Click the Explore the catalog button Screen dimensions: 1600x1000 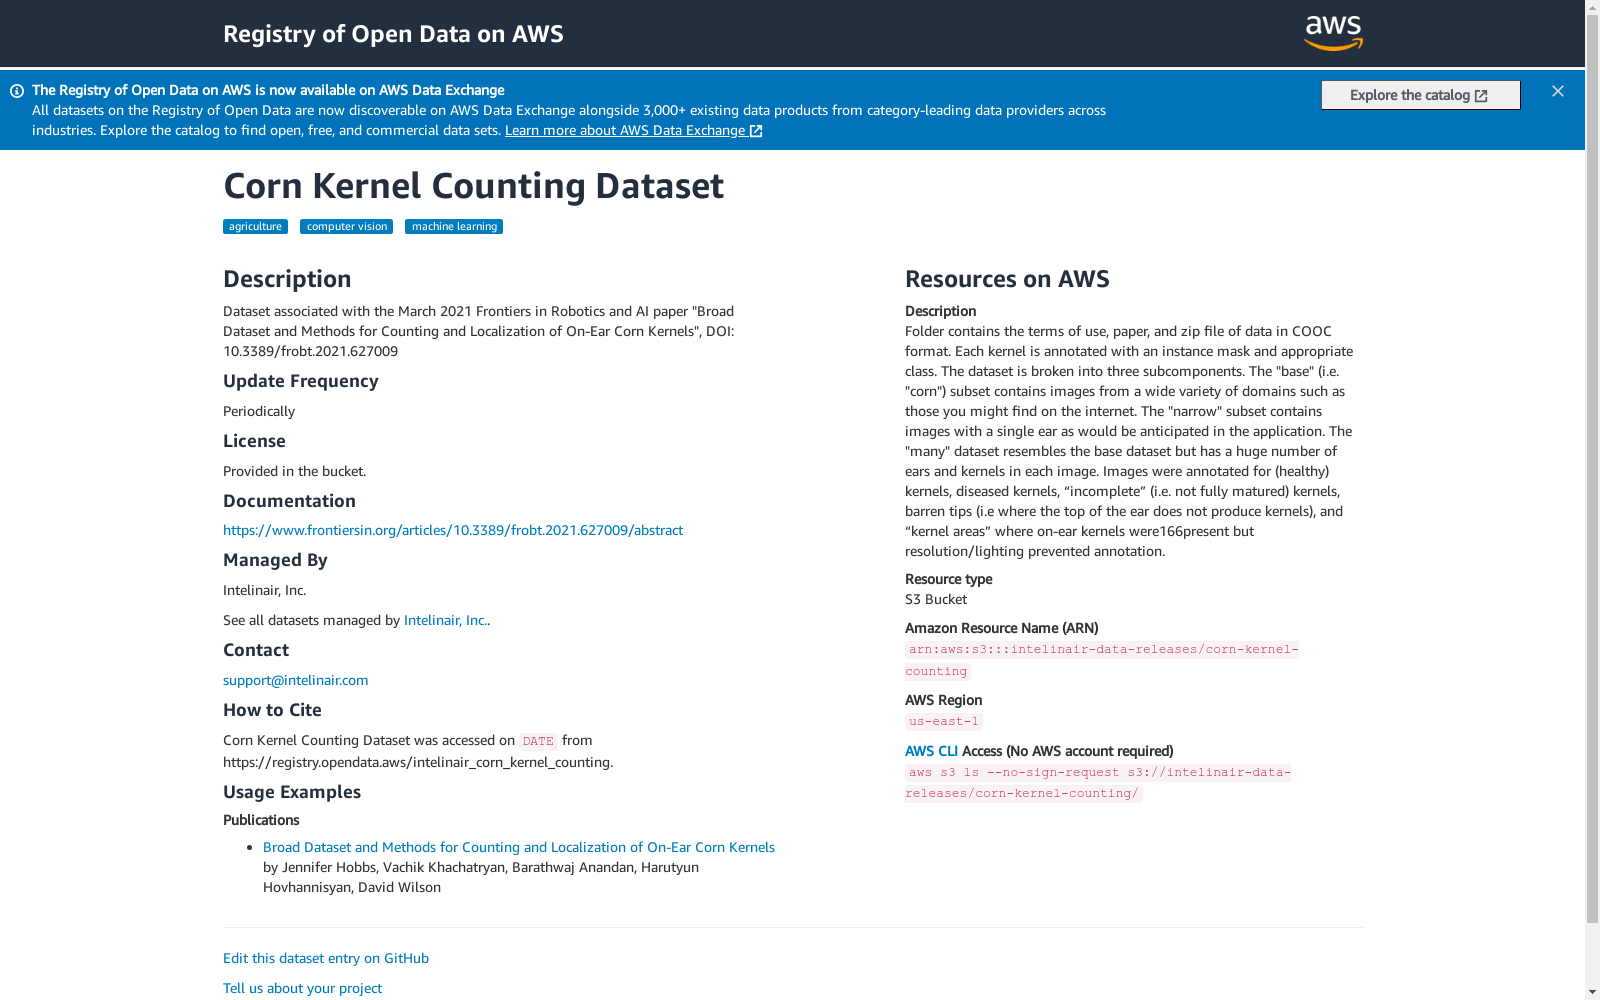(1420, 95)
